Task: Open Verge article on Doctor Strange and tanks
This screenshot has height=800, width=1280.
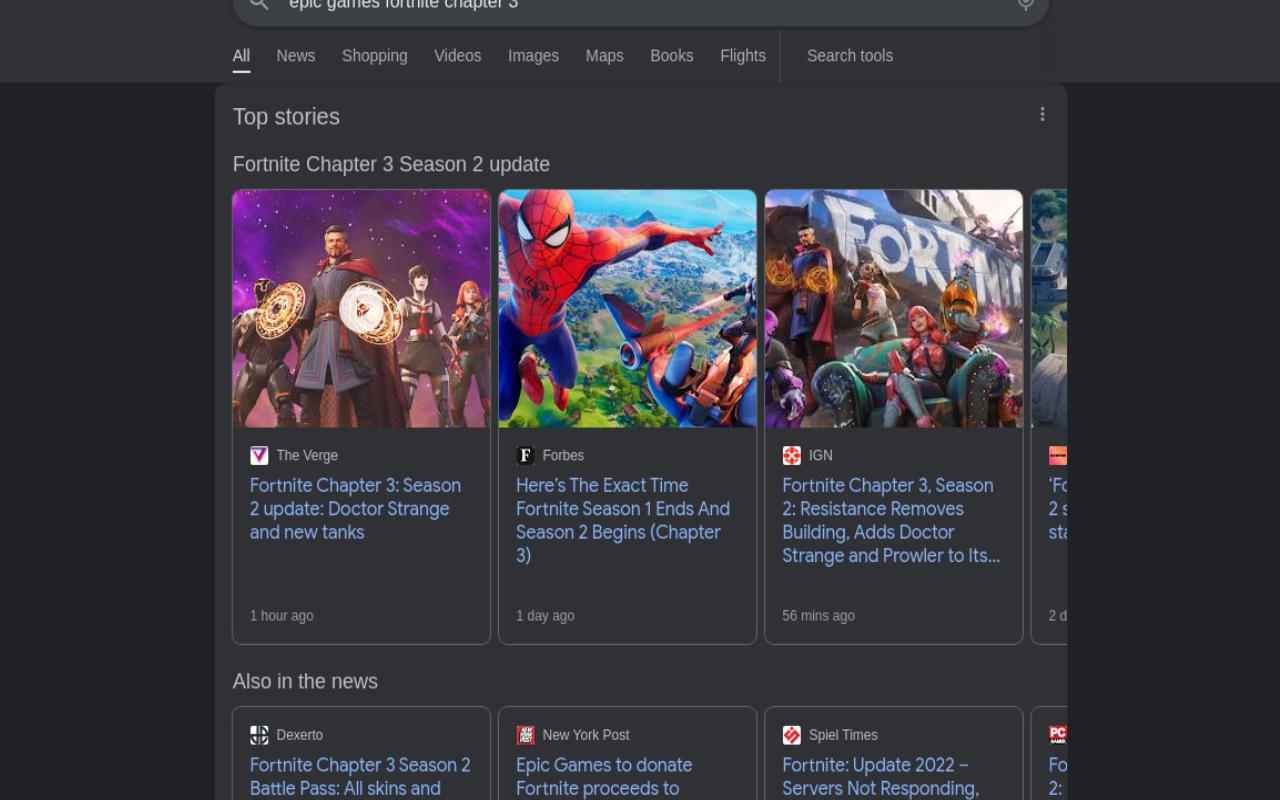Action: (355, 508)
